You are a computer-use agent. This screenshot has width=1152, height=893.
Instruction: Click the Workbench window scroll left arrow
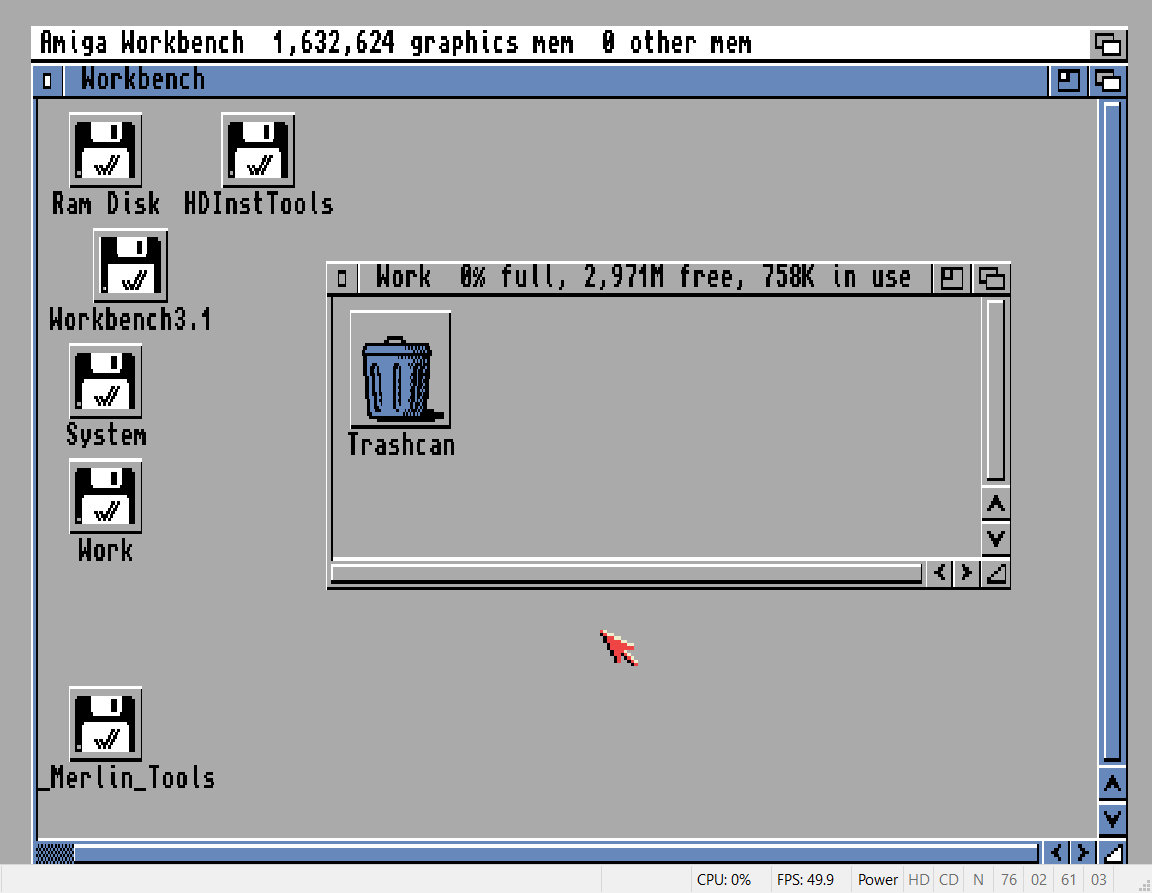pos(1056,853)
